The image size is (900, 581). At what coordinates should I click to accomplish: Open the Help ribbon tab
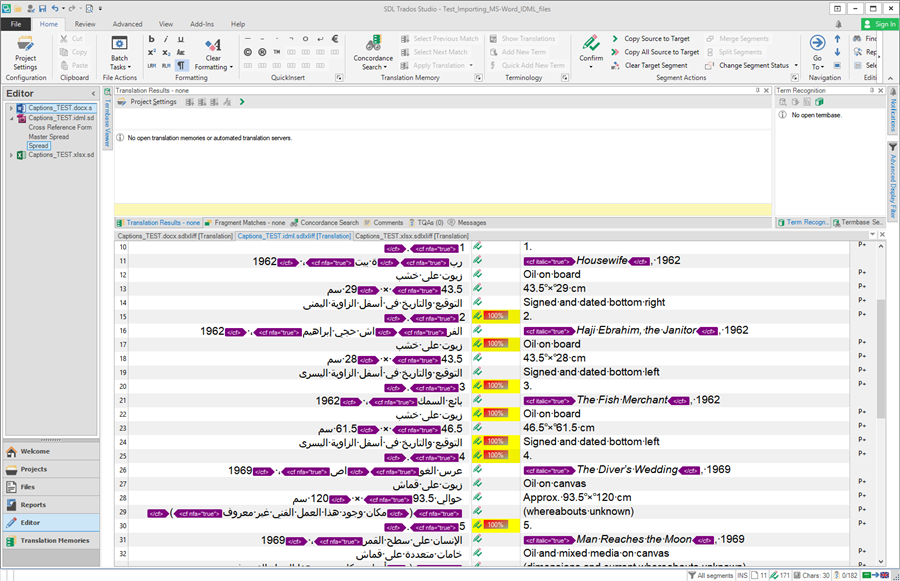click(x=238, y=24)
